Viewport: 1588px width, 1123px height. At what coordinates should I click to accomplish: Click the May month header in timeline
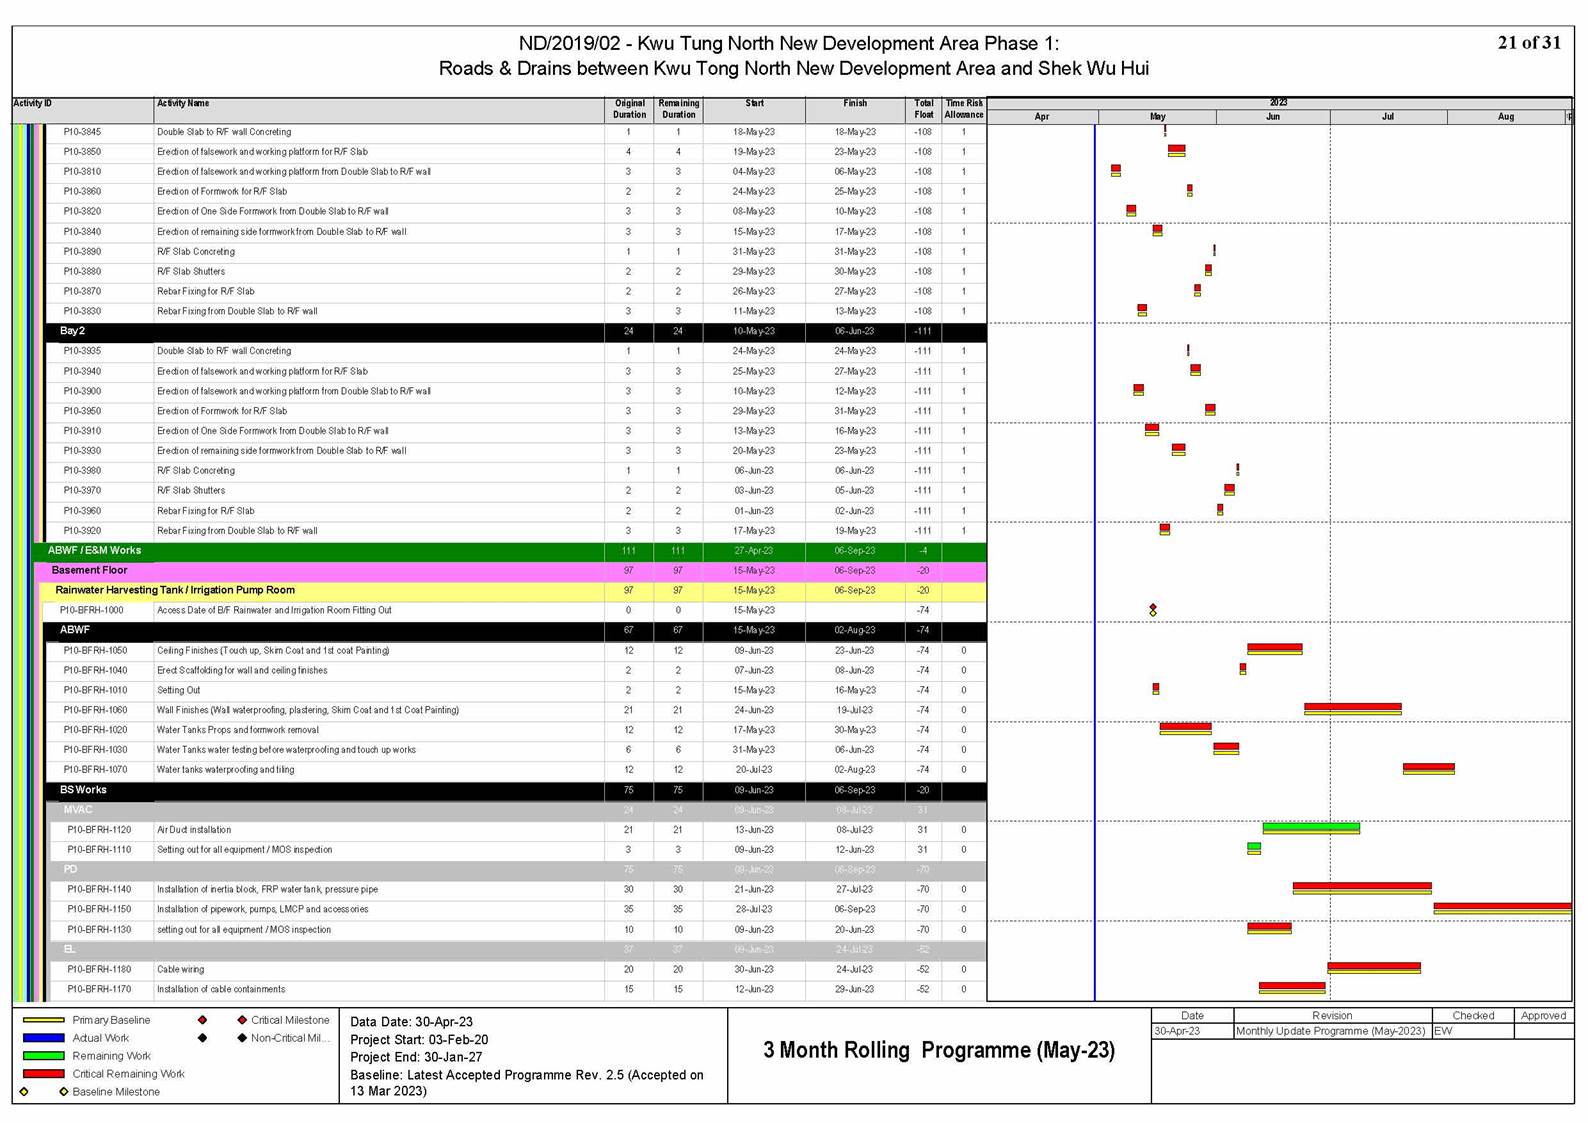[1157, 117]
